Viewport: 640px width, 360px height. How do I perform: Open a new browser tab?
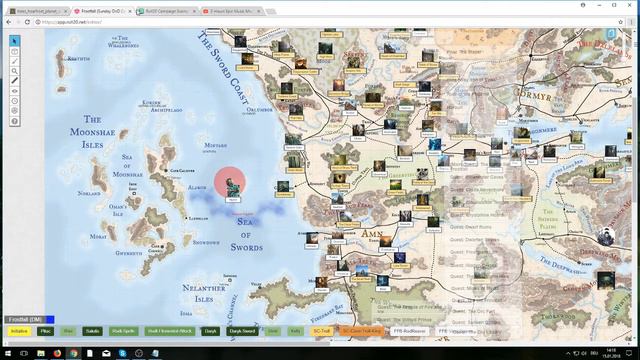pos(271,11)
